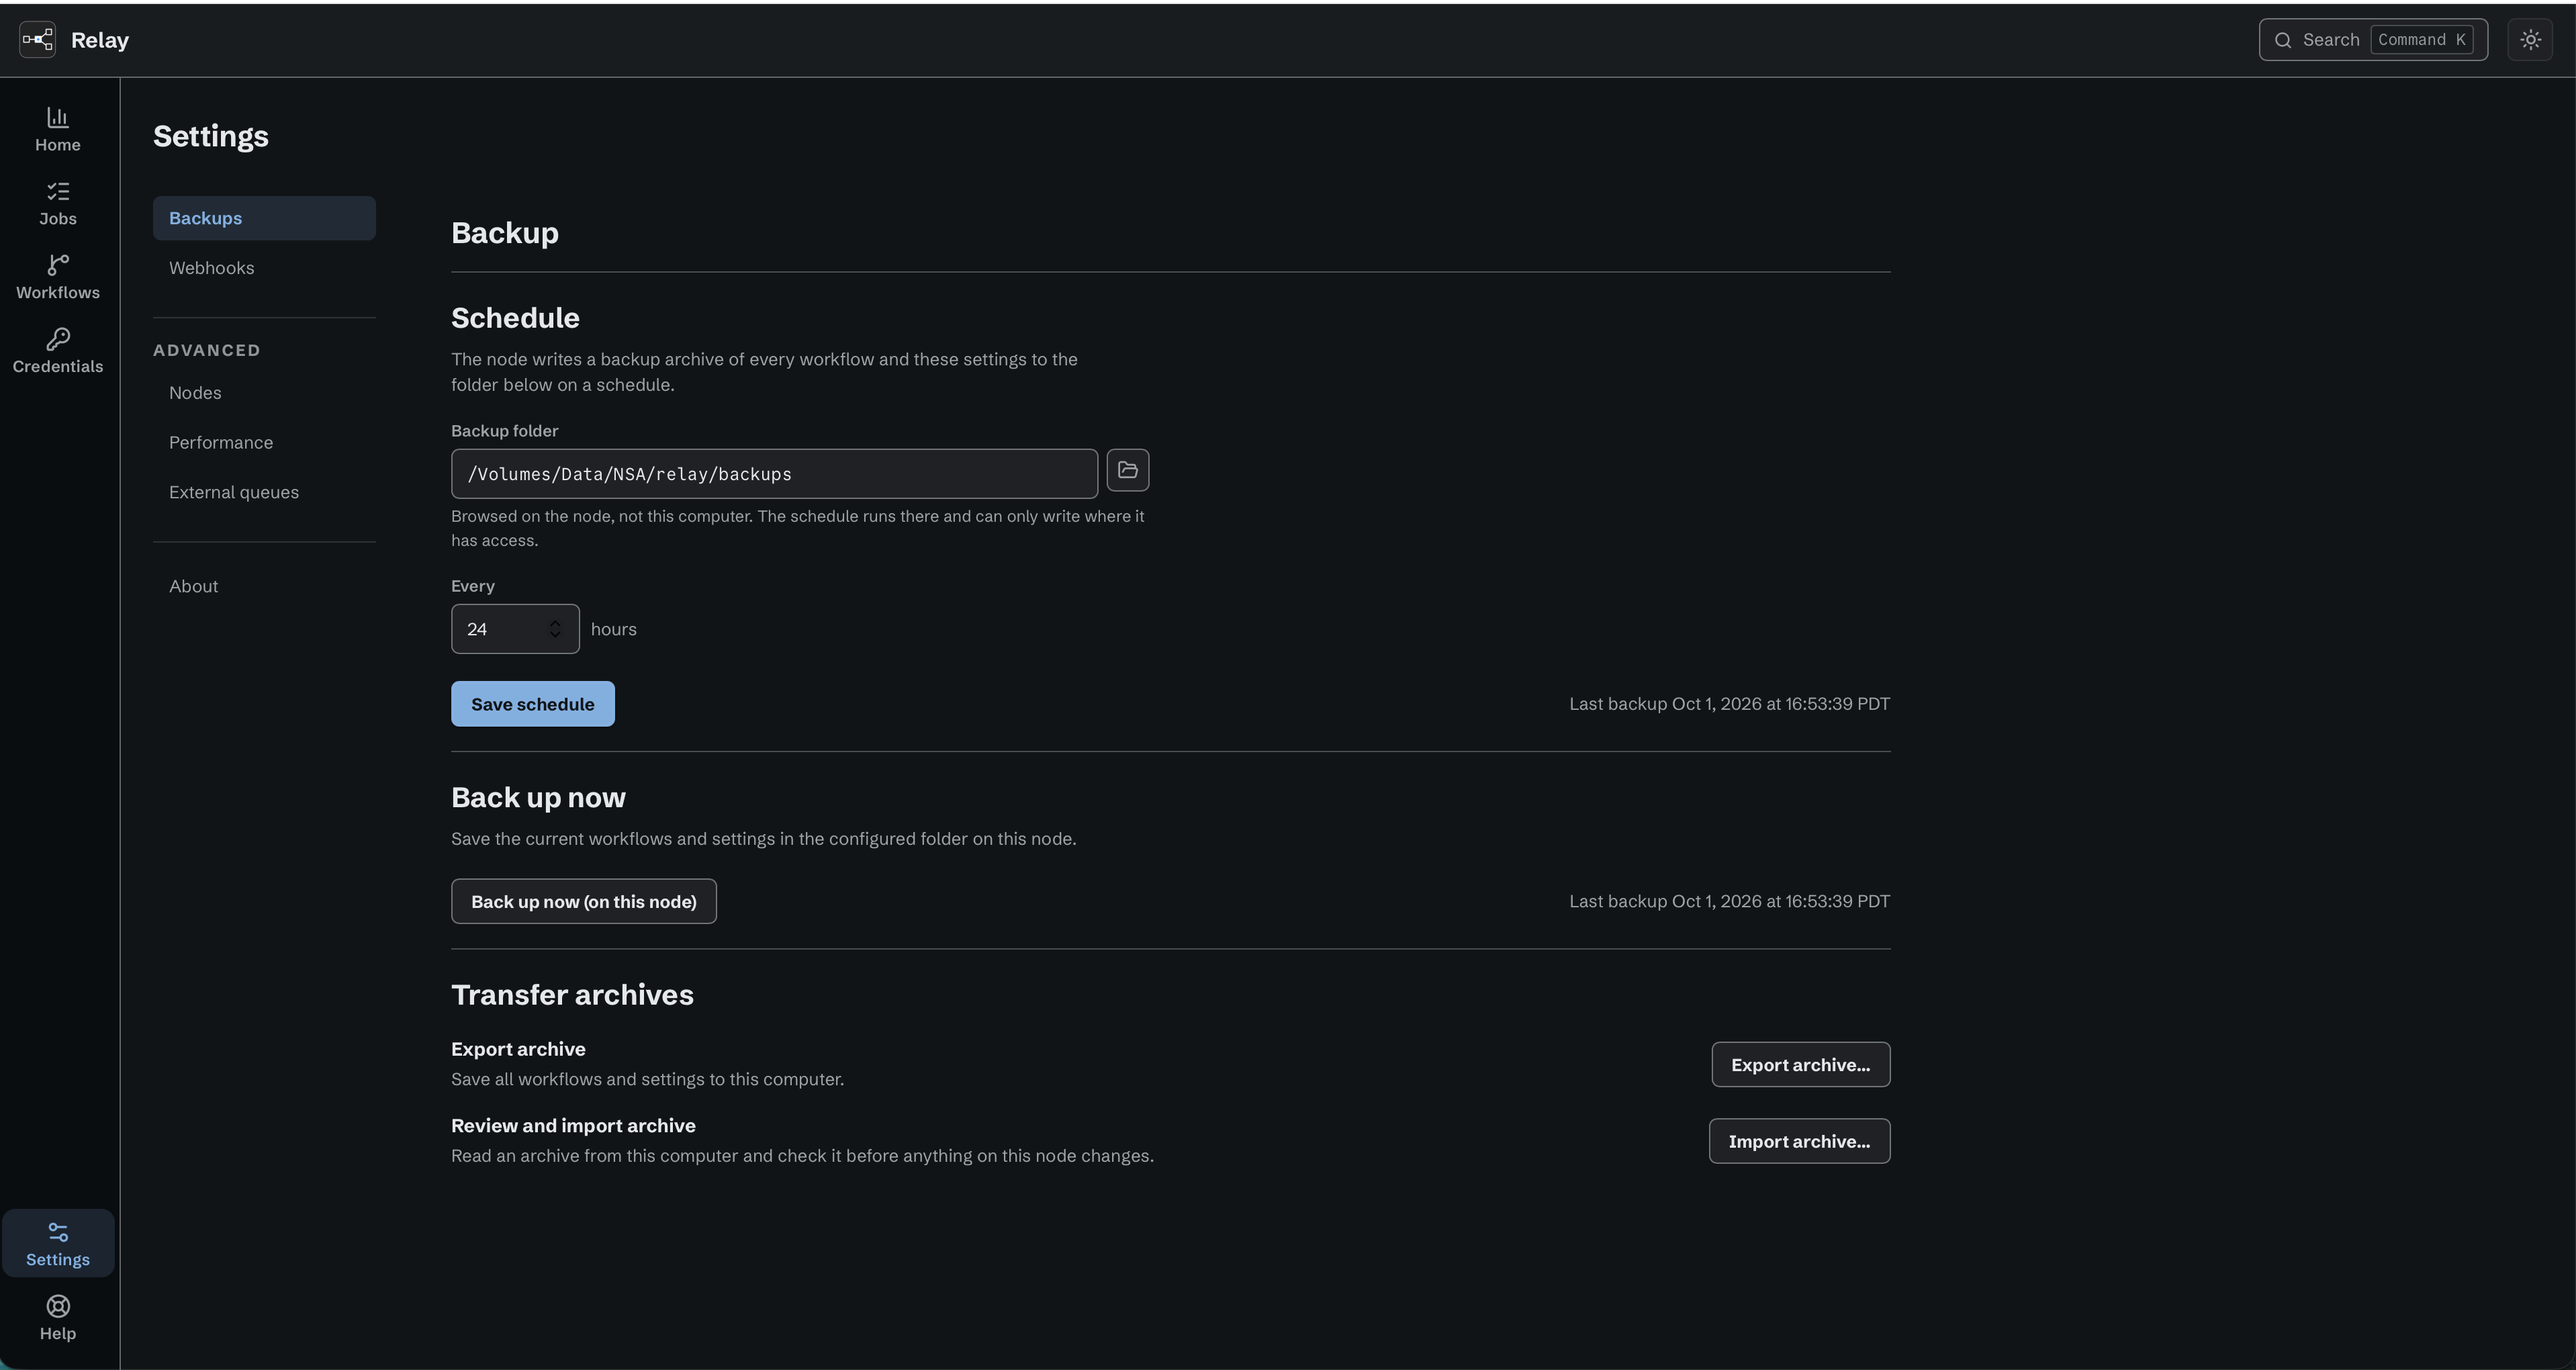Click the Schedule last backup timestamp

coord(1729,704)
